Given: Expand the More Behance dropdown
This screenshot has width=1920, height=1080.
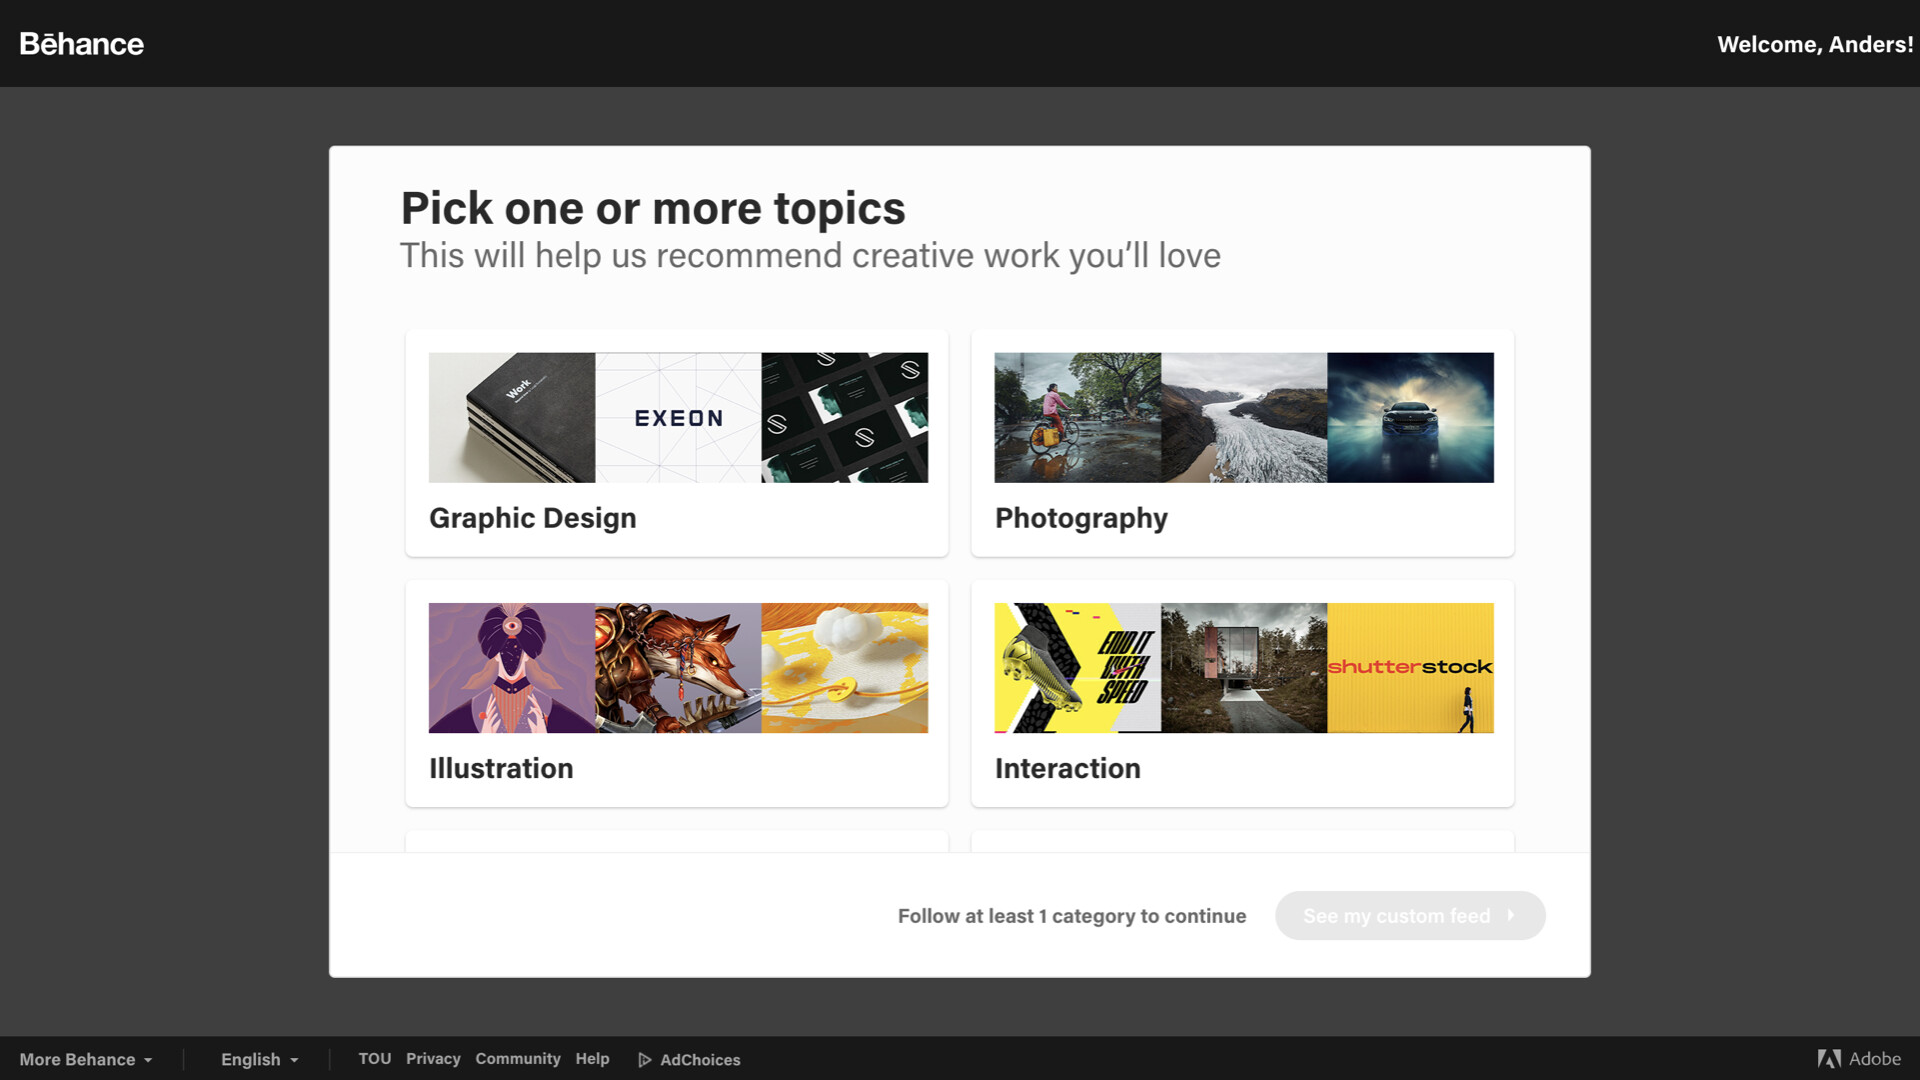Looking at the screenshot, I should pos(86,1060).
